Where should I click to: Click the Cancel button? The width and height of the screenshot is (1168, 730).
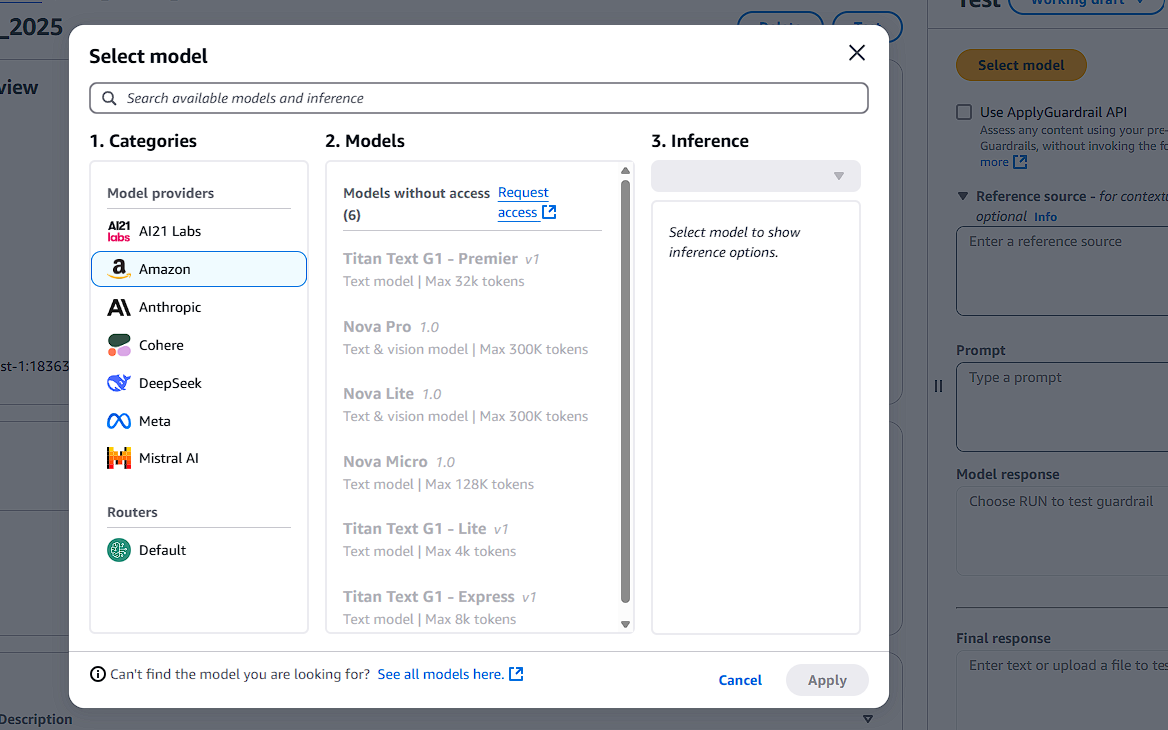740,680
